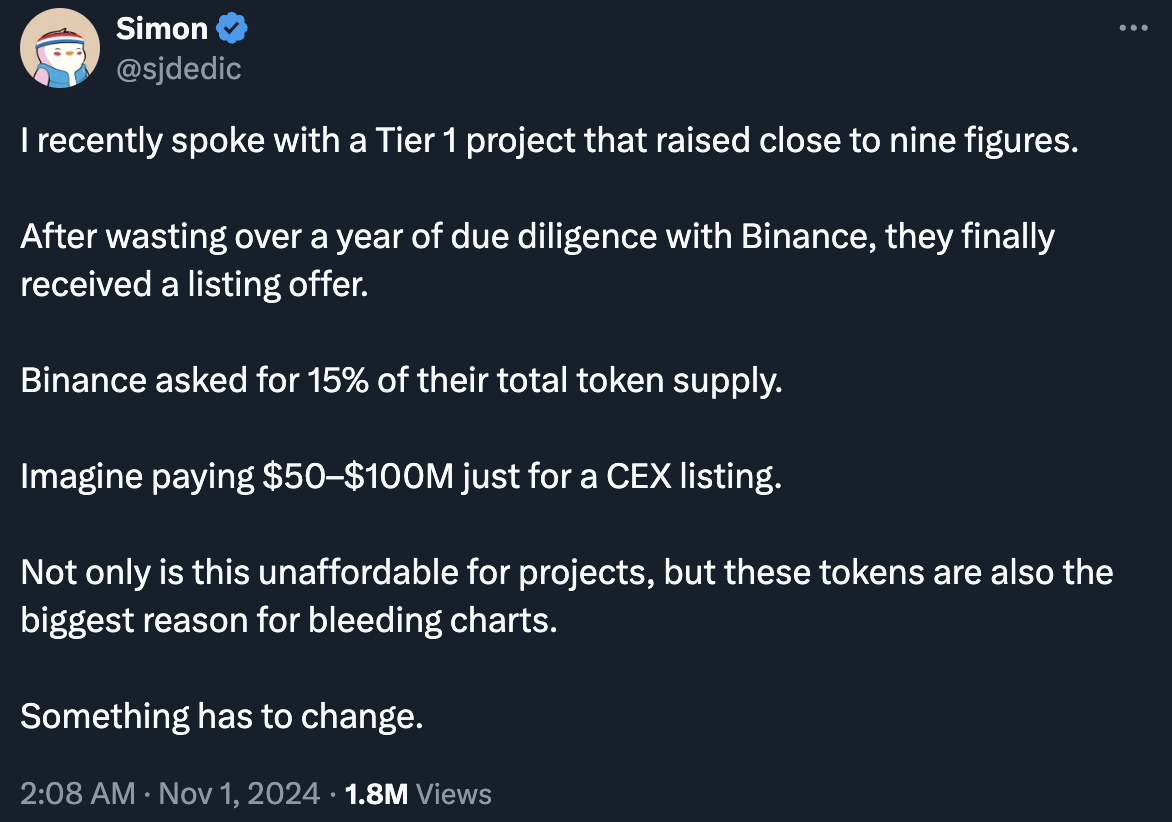Click the phrase 'CEX listing' in the tweet
This screenshot has height=822, width=1172.
[692, 477]
